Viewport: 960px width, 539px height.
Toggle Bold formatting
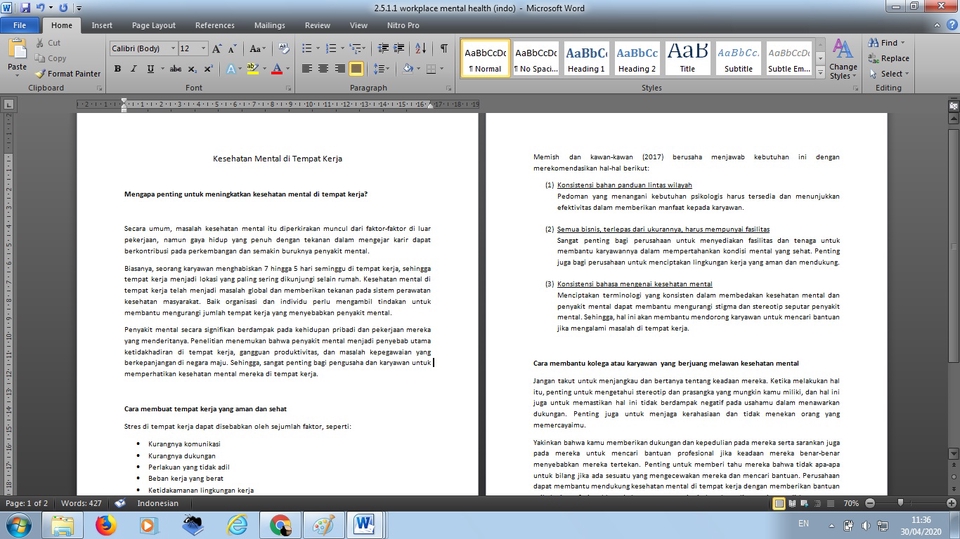pyautogui.click(x=118, y=69)
